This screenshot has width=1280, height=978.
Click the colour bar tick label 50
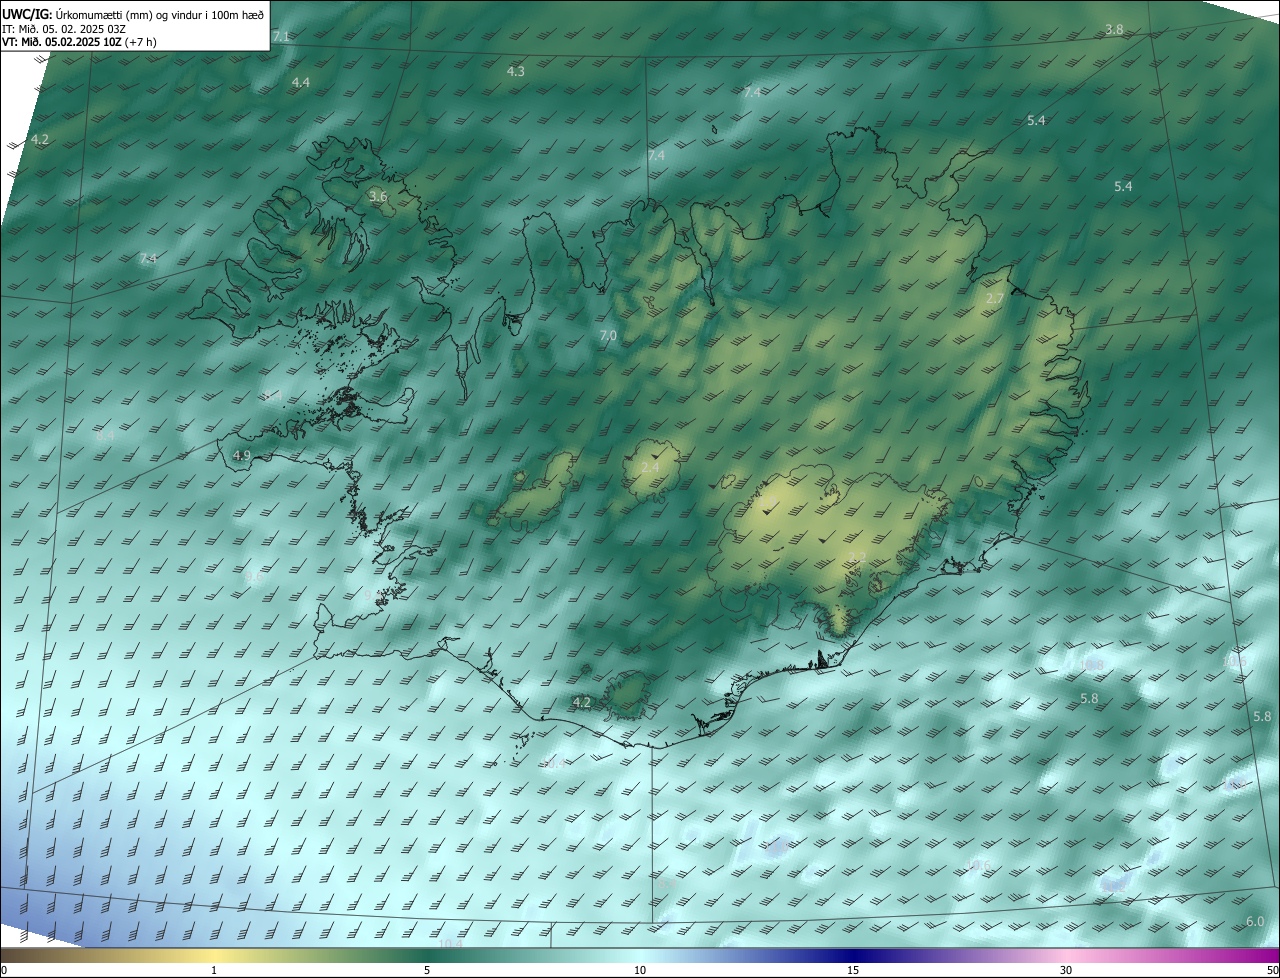[1272, 971]
